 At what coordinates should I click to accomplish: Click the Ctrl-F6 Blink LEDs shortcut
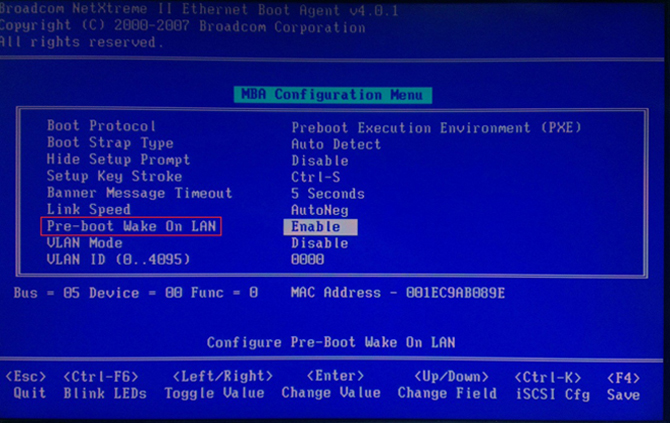pos(105,385)
